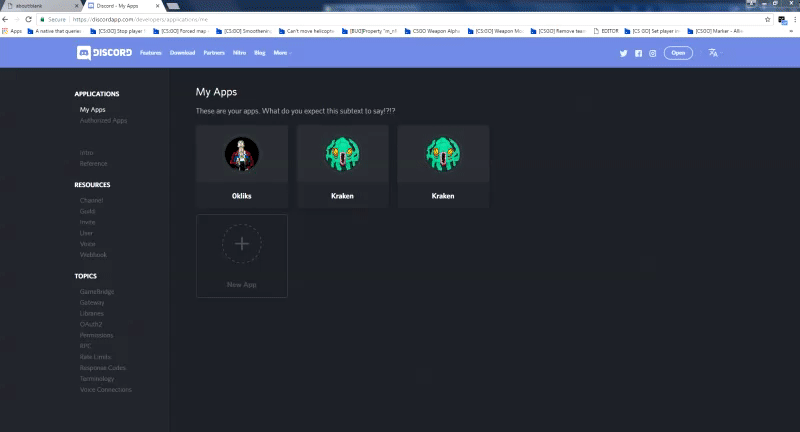Open the Kraken app card beside Okliks
Image resolution: width=800 pixels, height=432 pixels.
click(342, 166)
